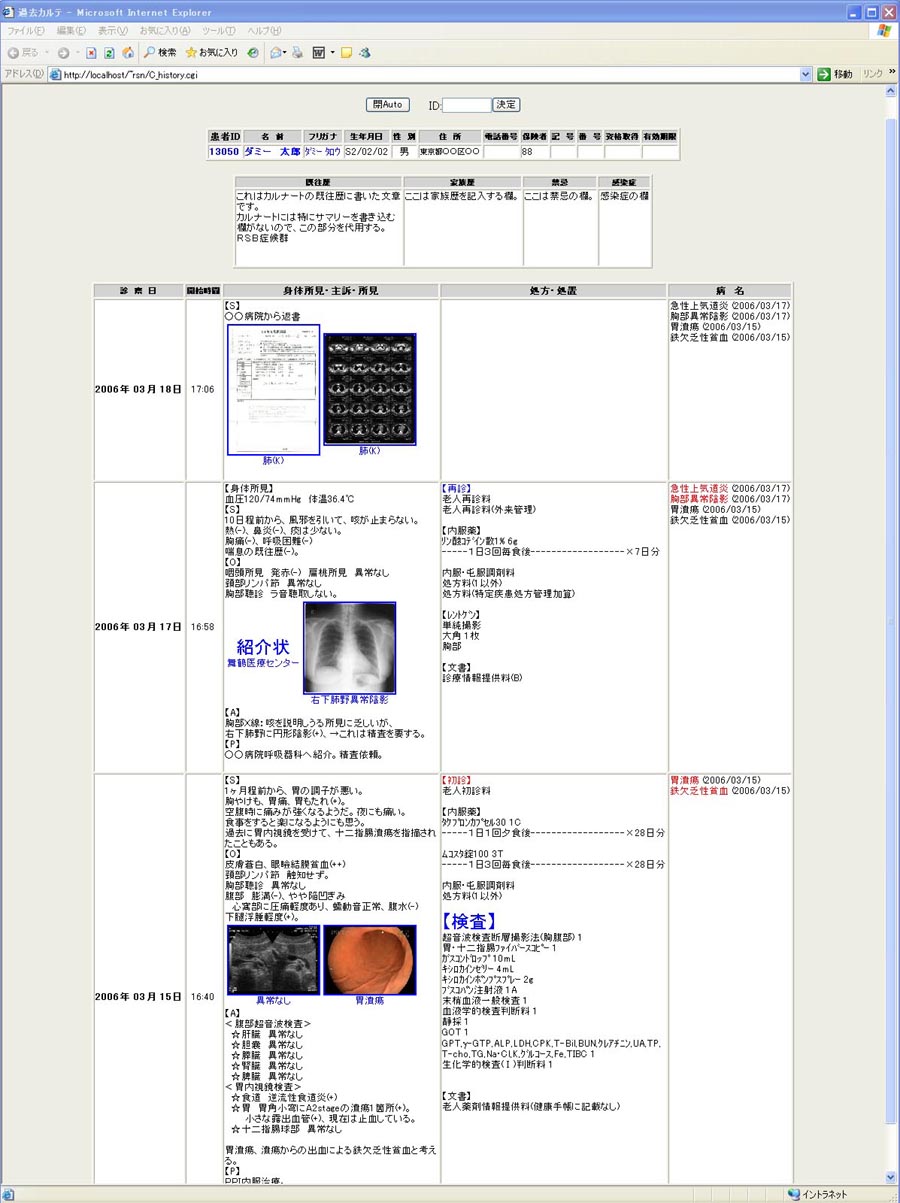Click the IE icon in the title bar

click(x=10, y=12)
